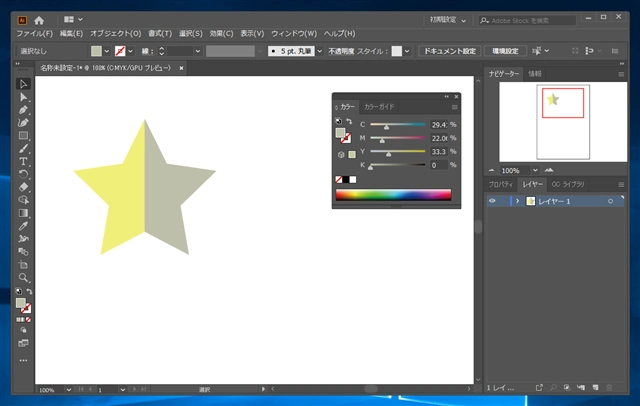Viewport: 640px width, 406px height.
Task: Open the fill color dropdown in control bar
Action: [x=107, y=51]
